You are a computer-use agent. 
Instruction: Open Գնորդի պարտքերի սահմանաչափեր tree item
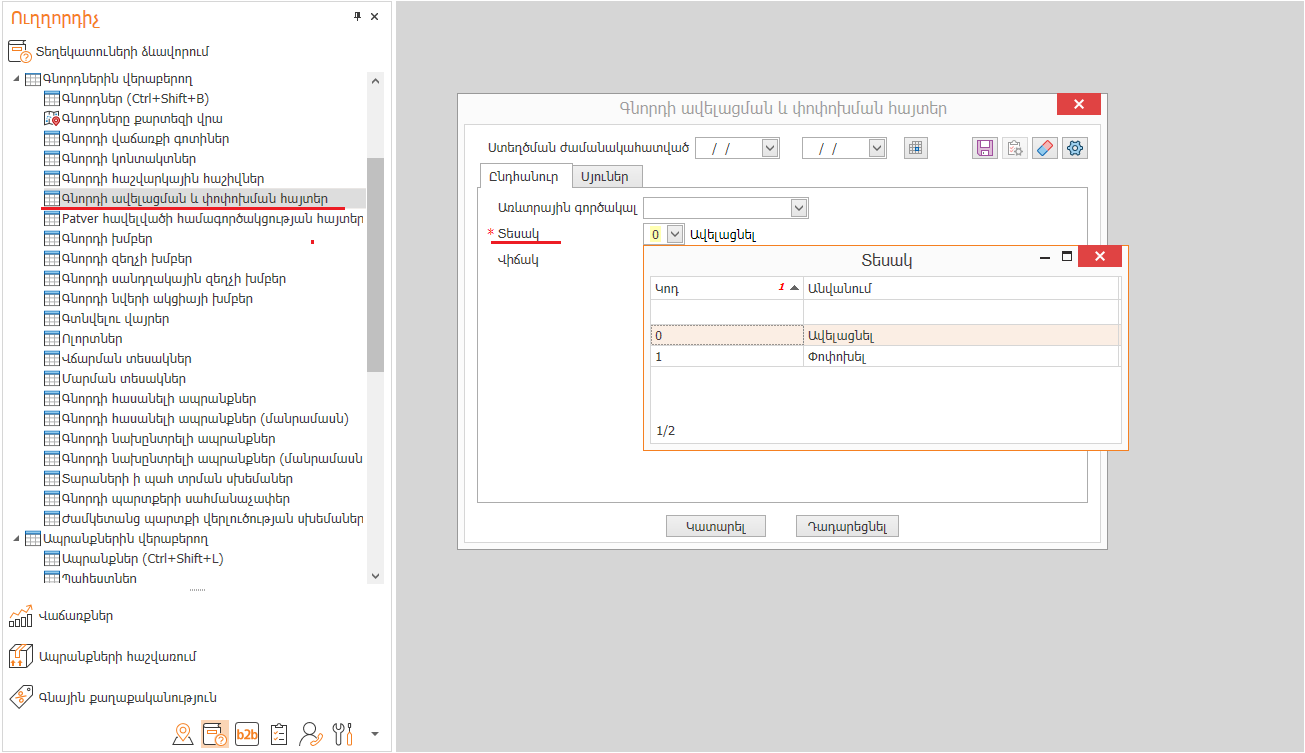click(x=176, y=499)
